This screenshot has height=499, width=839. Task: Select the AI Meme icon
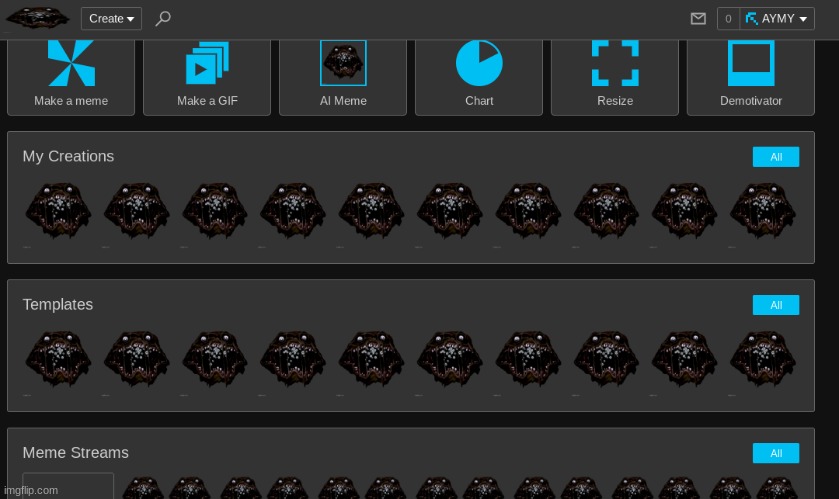[343, 63]
